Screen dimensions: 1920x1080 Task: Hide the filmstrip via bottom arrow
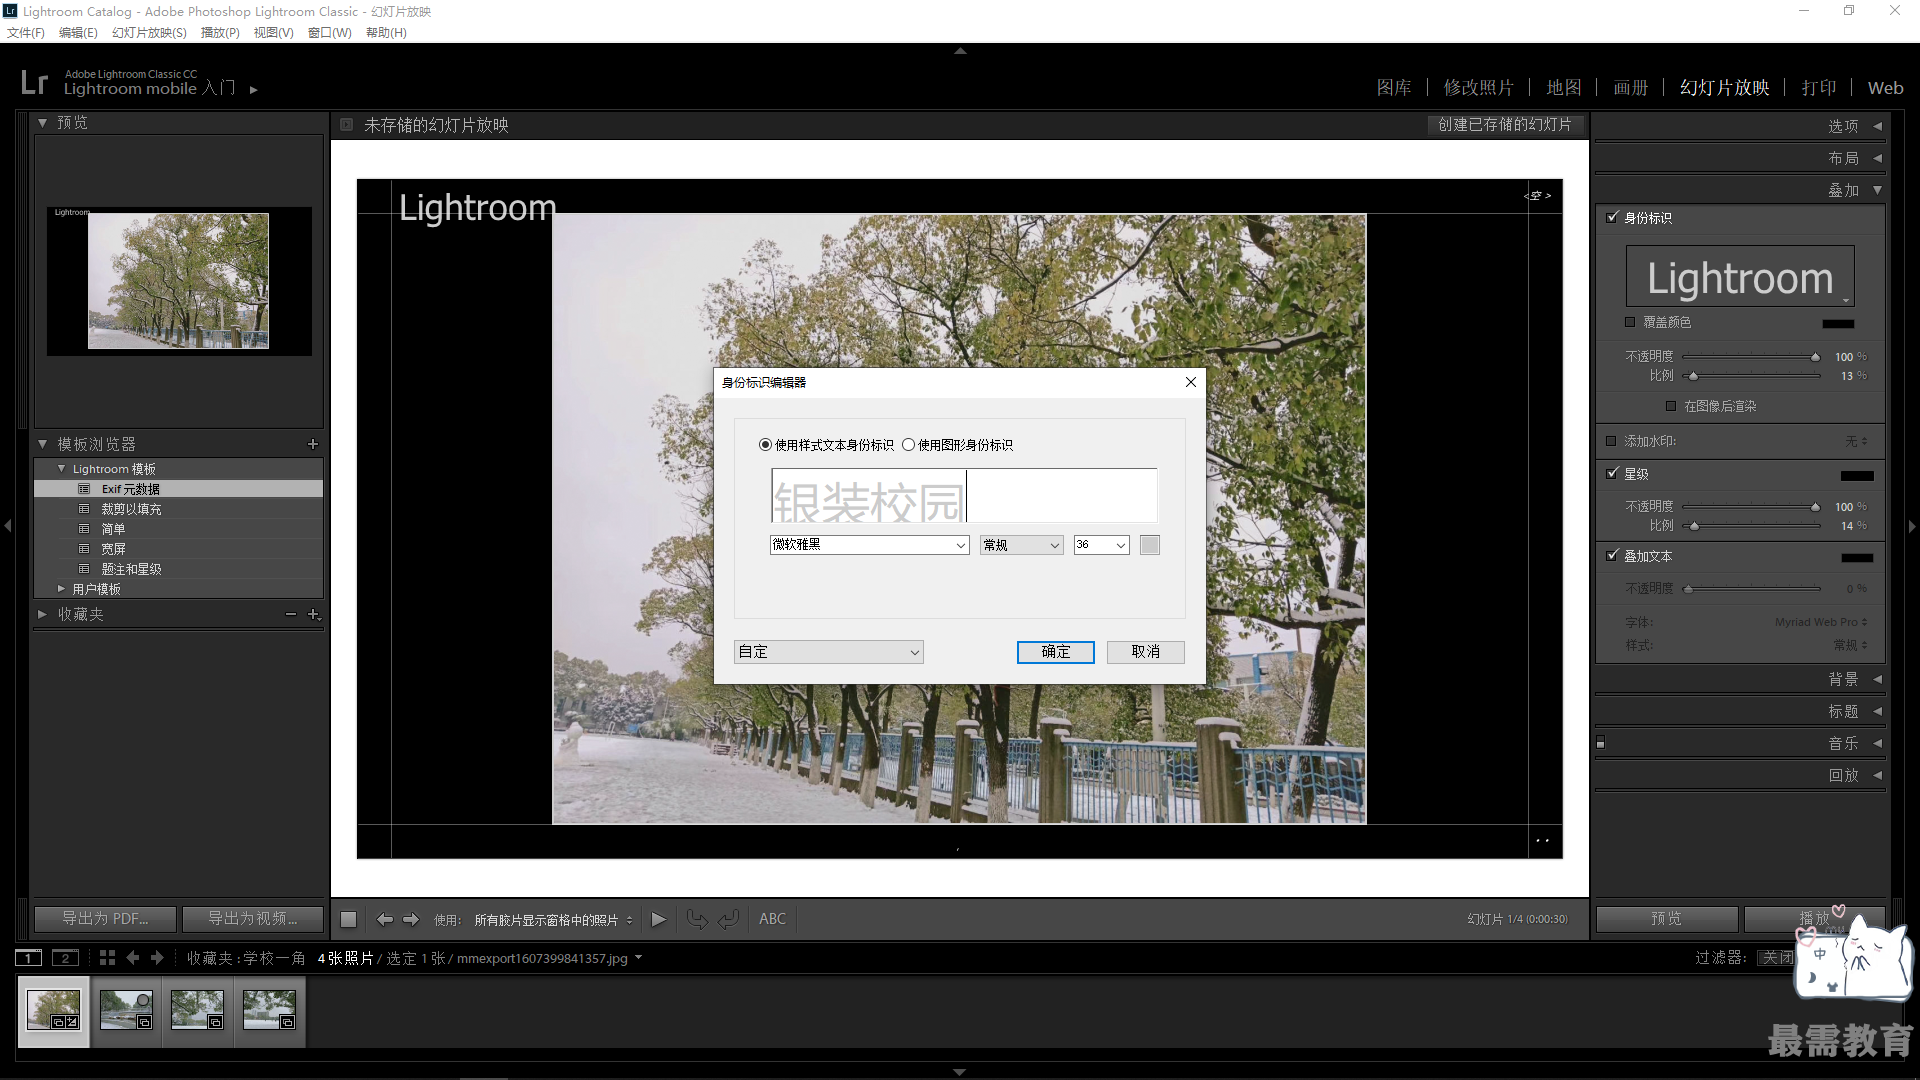(x=960, y=1072)
